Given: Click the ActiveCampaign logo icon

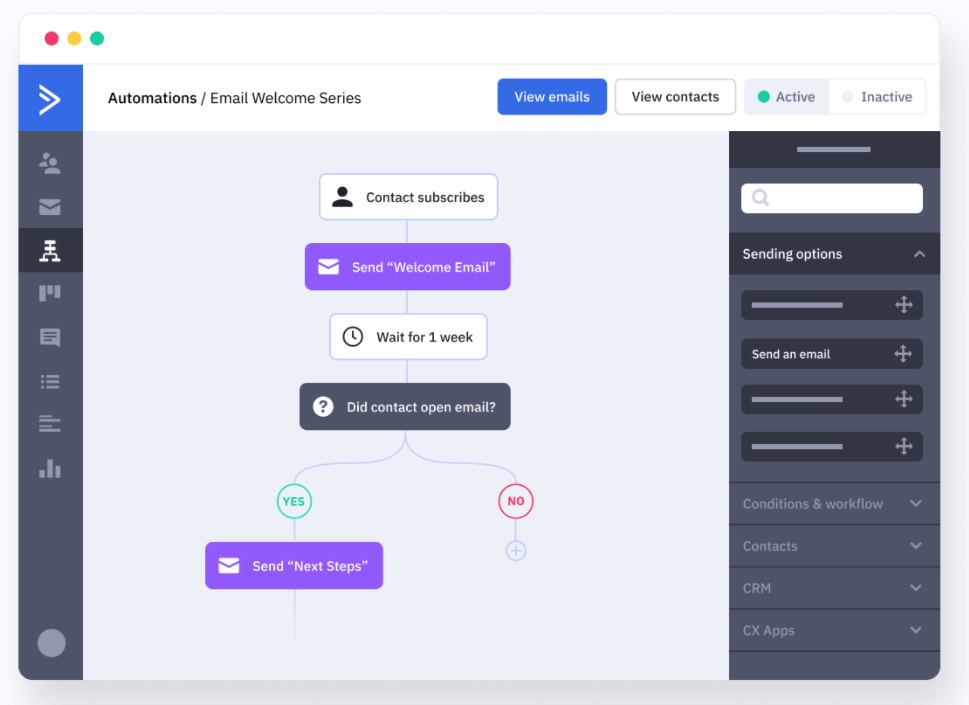Looking at the screenshot, I should click(50, 98).
